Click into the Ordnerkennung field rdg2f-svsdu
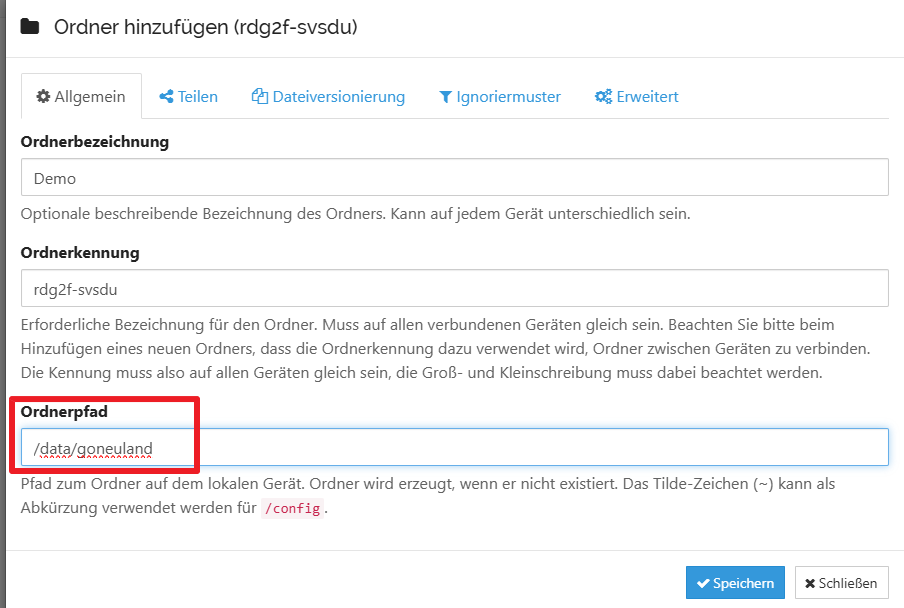The image size is (904, 608). pyautogui.click(x=454, y=288)
